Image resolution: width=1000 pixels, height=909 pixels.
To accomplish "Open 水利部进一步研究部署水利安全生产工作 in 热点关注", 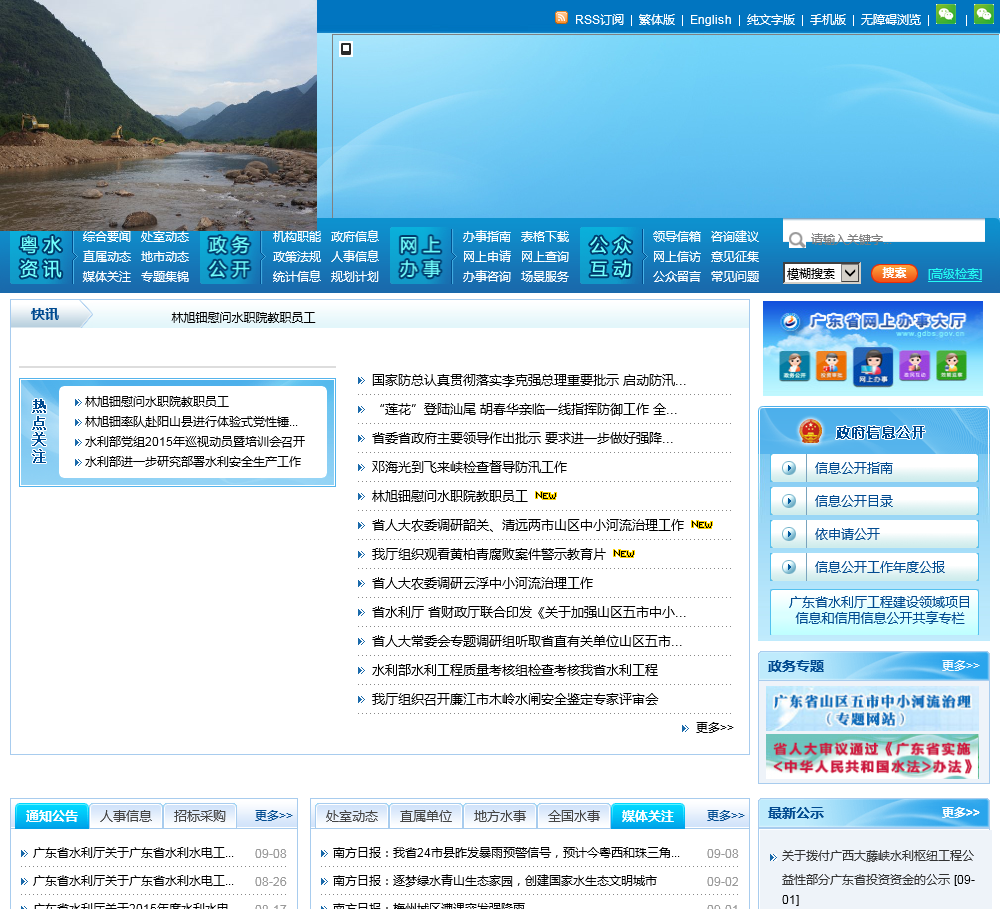I will [193, 461].
